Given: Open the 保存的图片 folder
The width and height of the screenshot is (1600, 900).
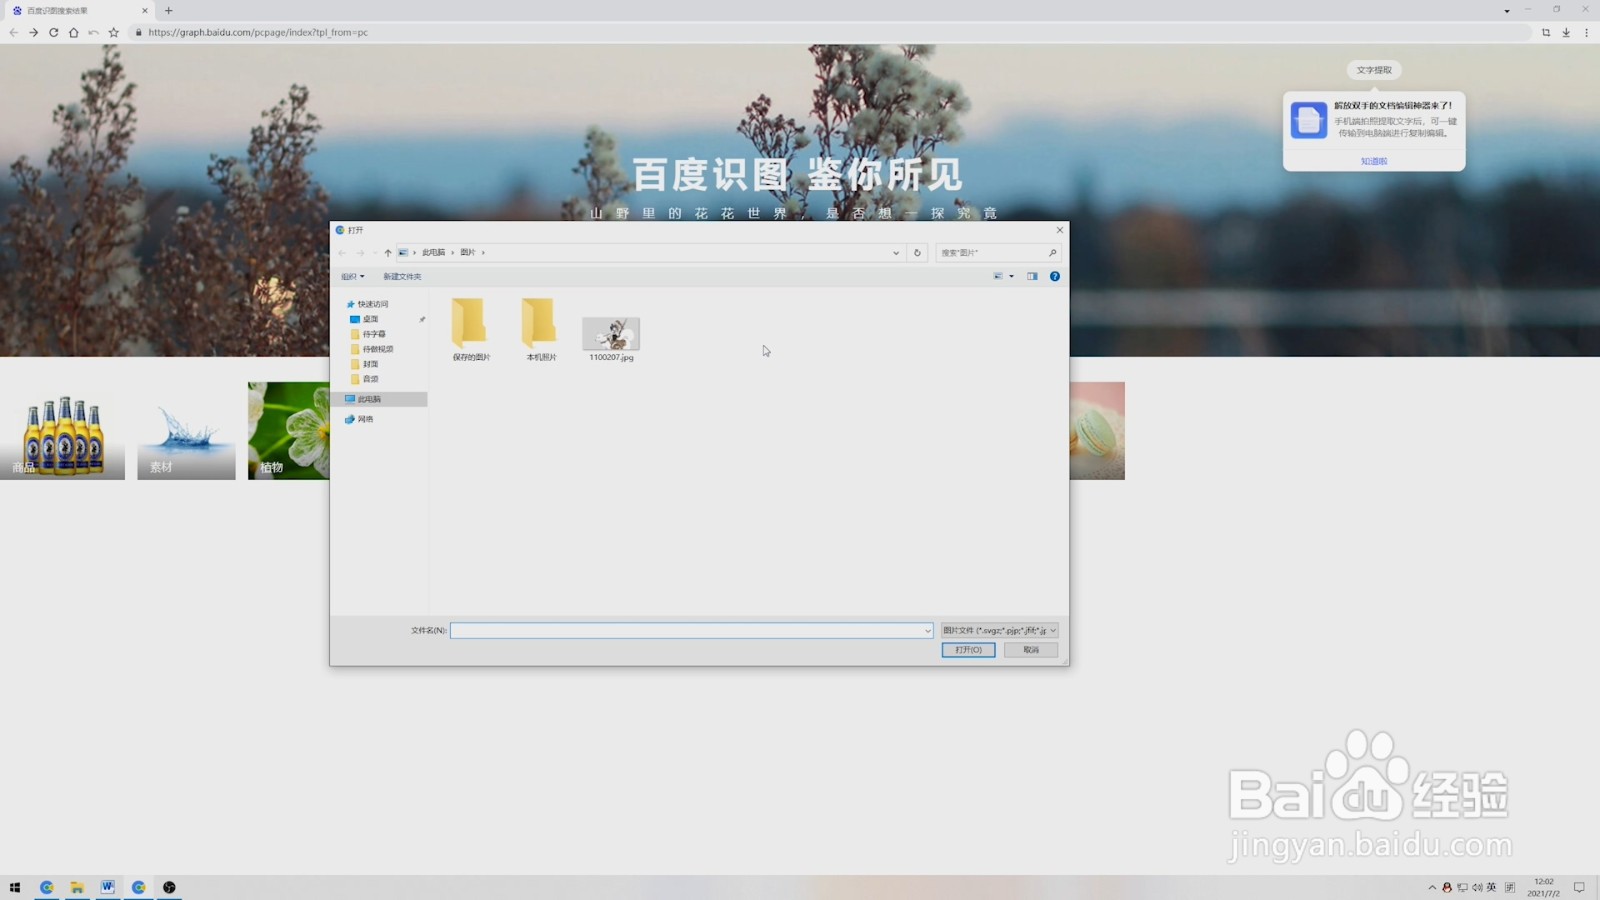Looking at the screenshot, I should click(470, 329).
